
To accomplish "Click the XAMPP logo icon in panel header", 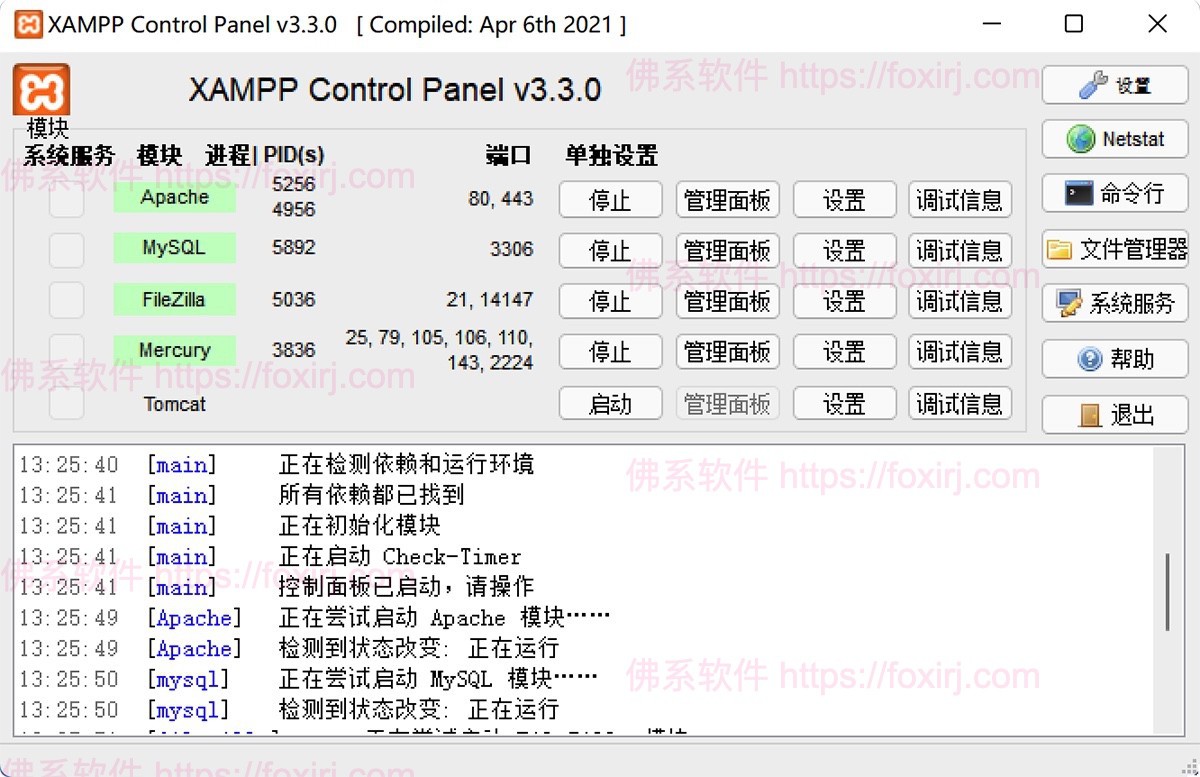I will [x=41, y=90].
